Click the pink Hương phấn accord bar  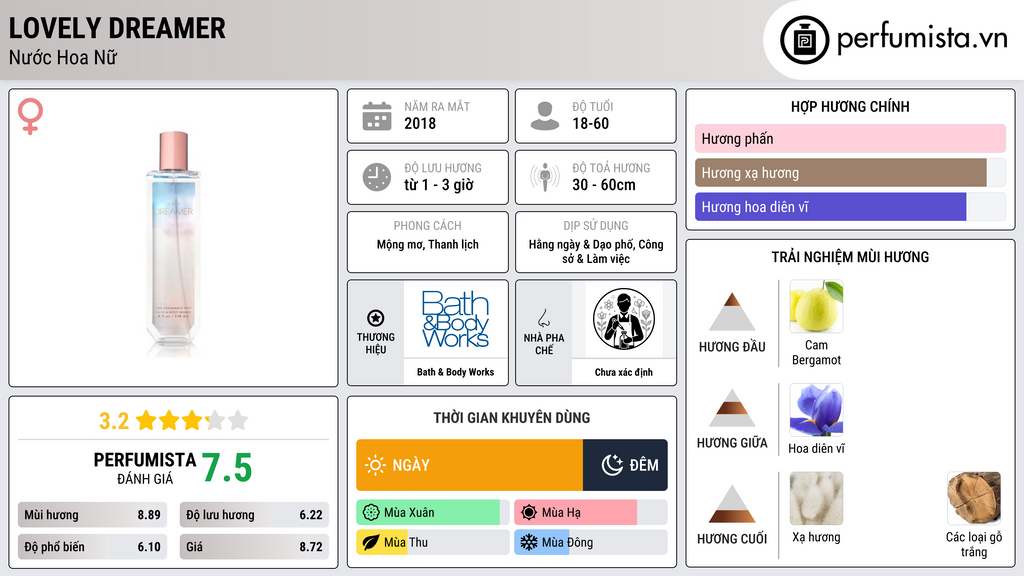click(850, 138)
